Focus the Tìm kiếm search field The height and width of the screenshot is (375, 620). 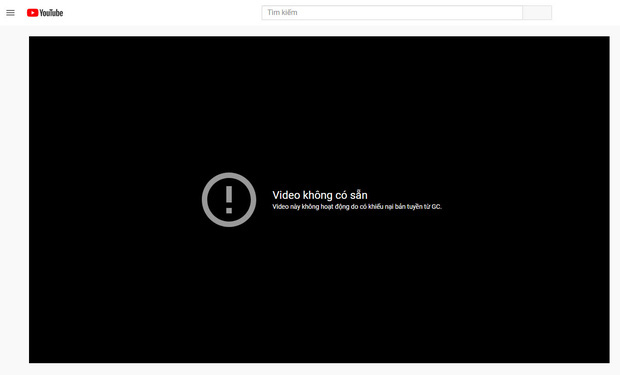392,13
